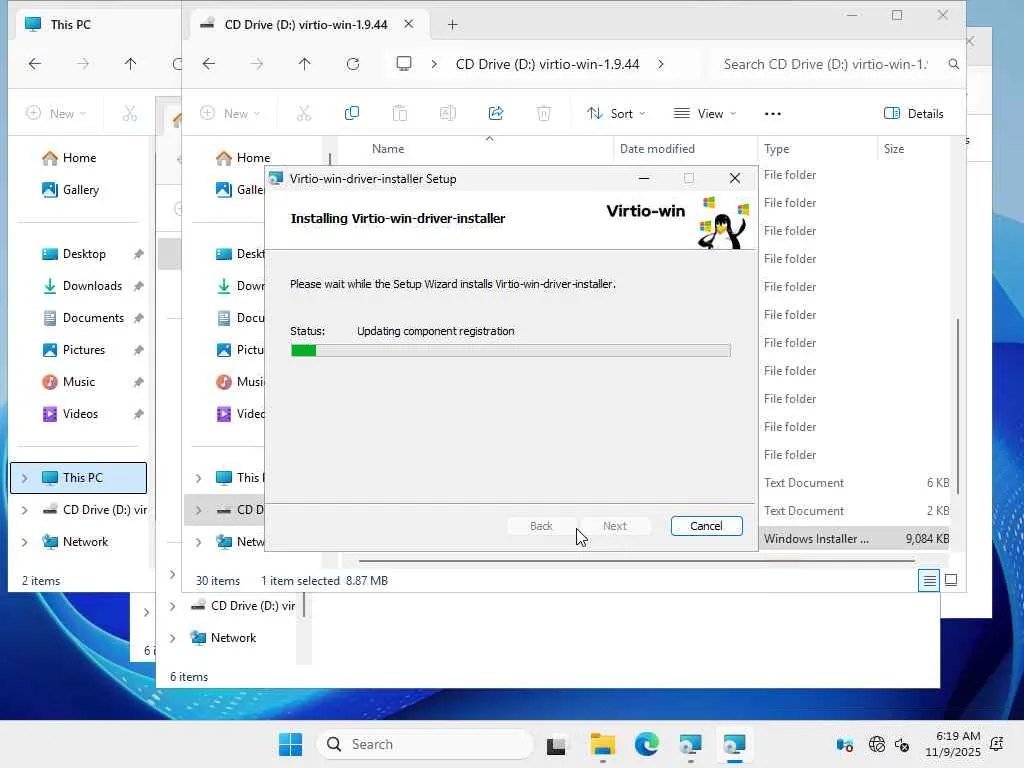Expand the This PC tree node in leftmost window

click(x=25, y=477)
